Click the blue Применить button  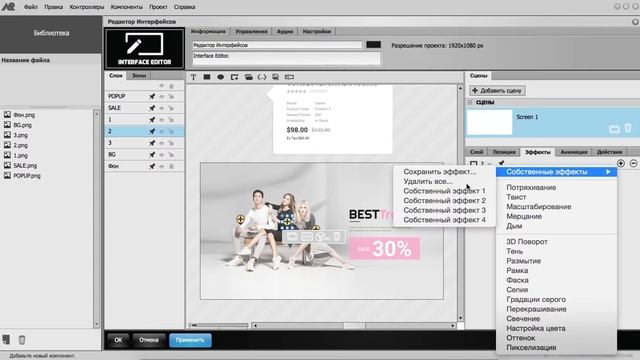[190, 340]
